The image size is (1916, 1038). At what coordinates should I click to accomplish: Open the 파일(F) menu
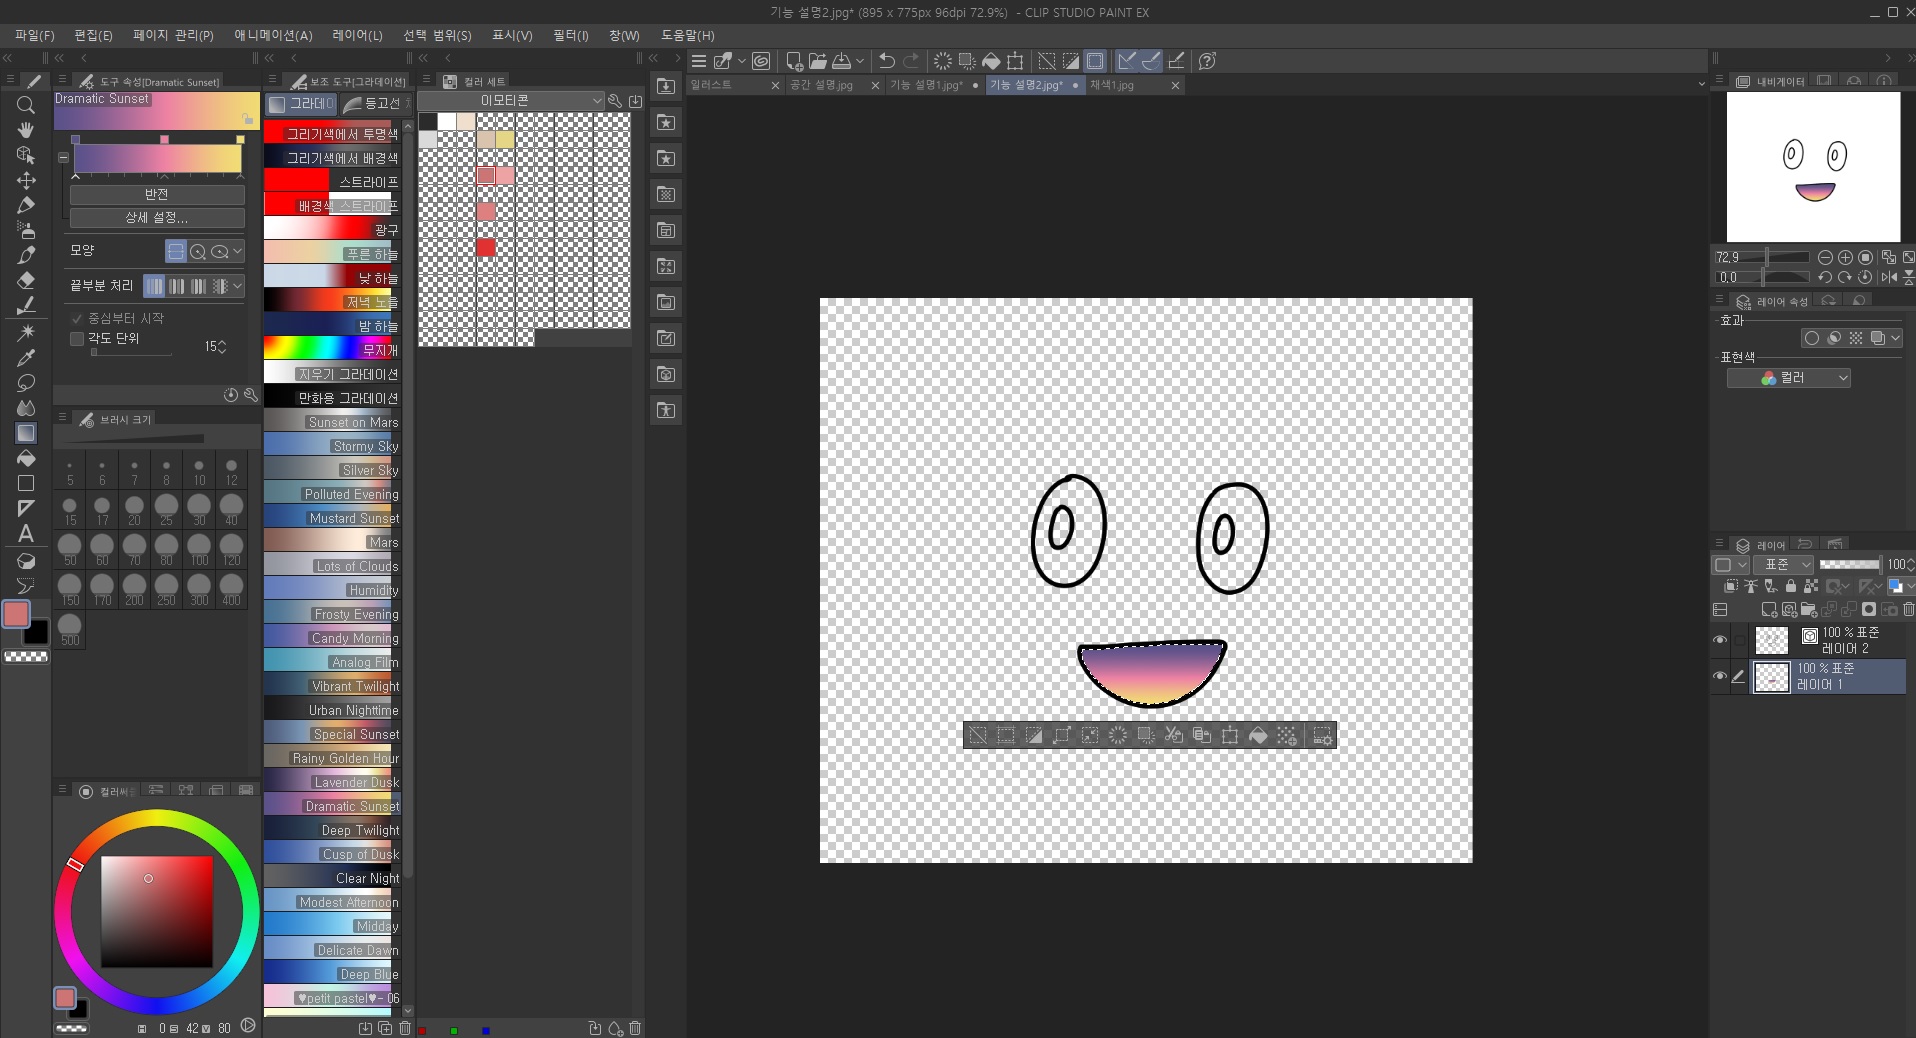pos(35,35)
